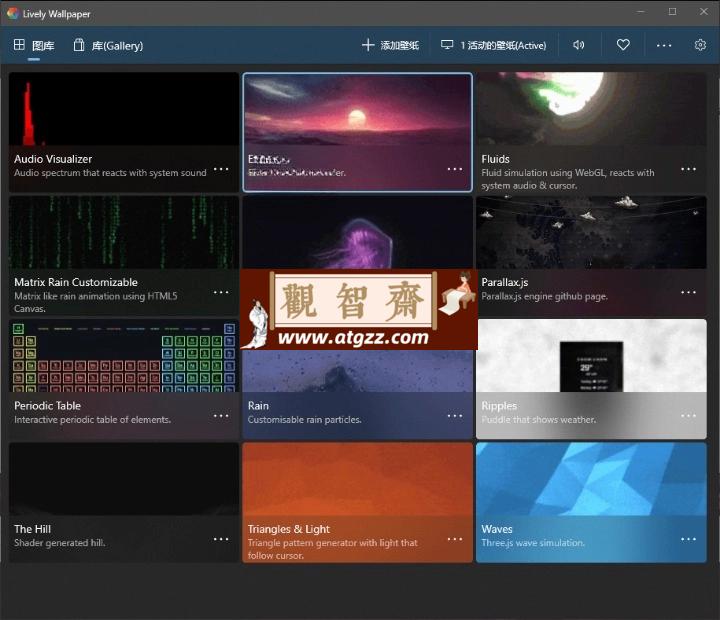This screenshot has height=620, width=720.
Task: Open the Fluids card options dots
Action: click(688, 169)
